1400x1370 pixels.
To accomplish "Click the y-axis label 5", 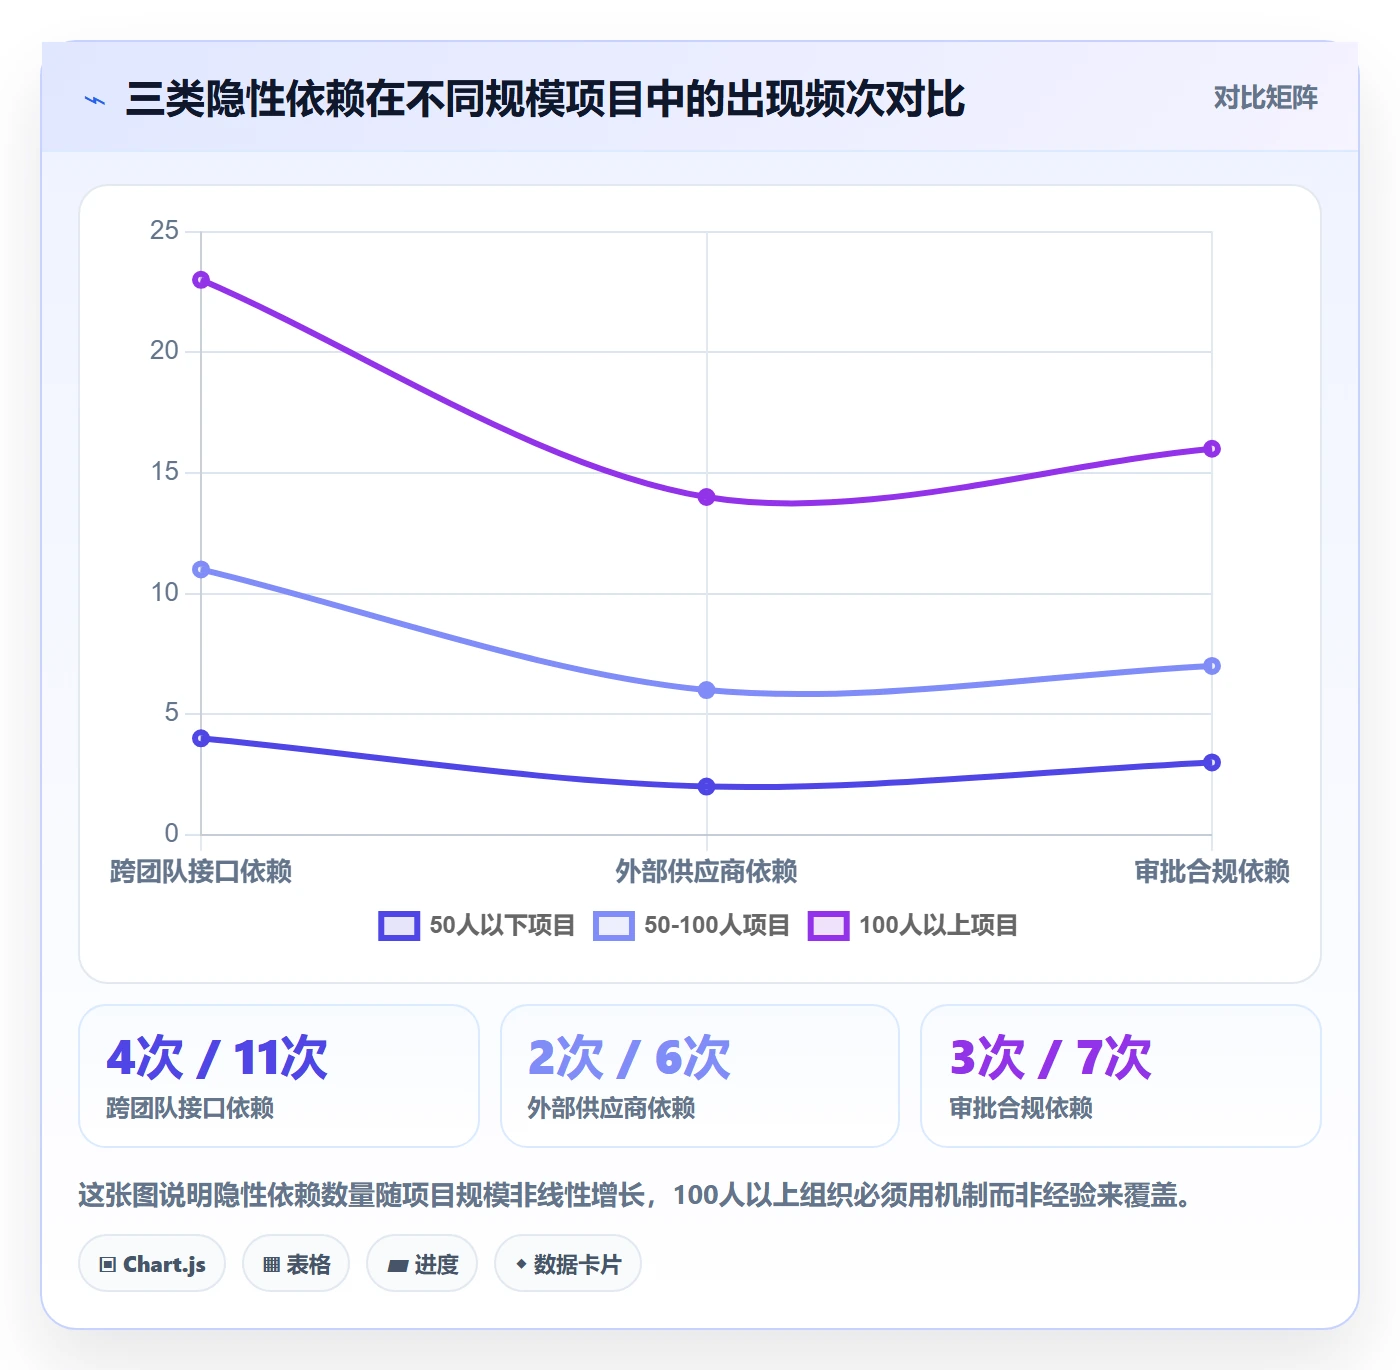I will [x=172, y=713].
